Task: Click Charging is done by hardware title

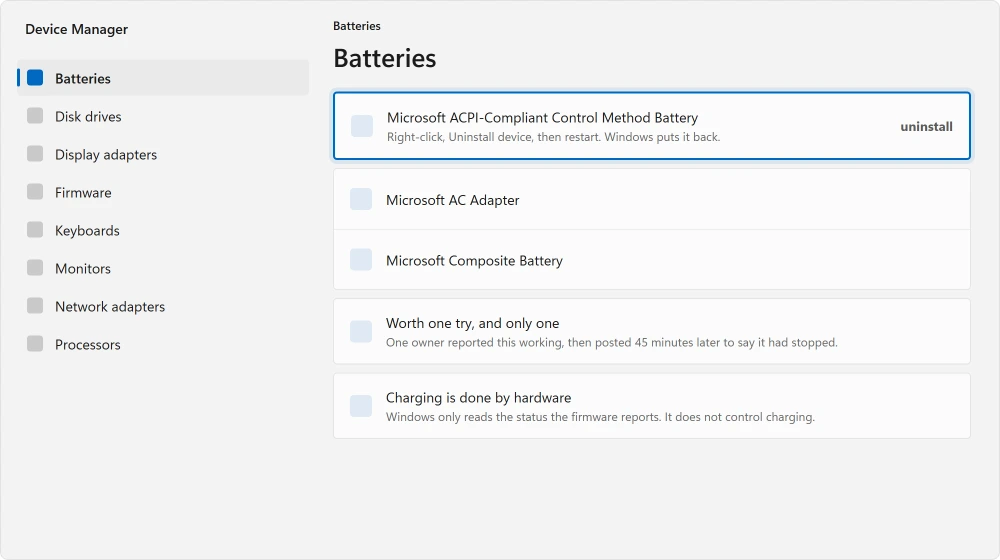Action: click(478, 398)
